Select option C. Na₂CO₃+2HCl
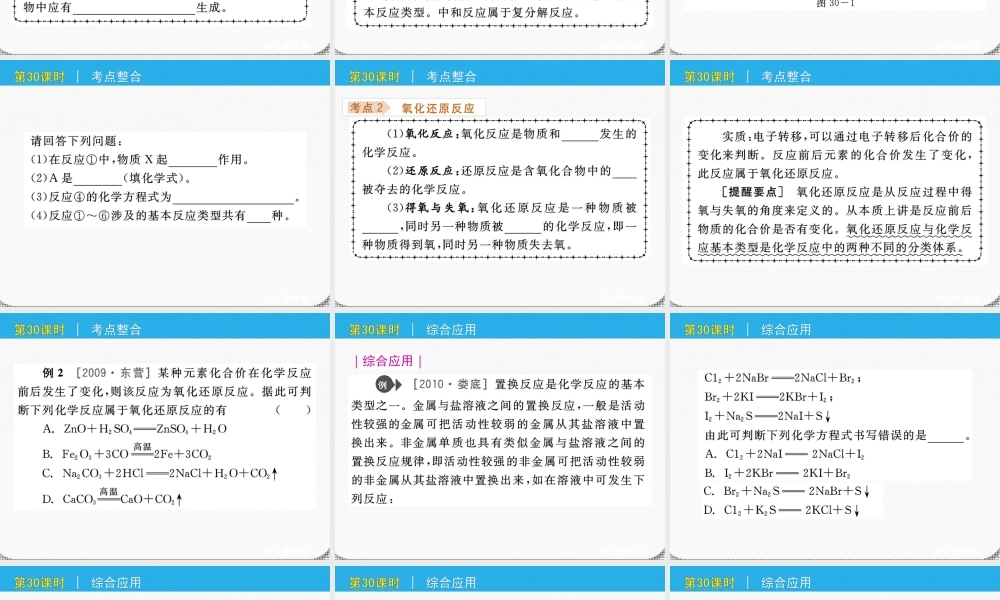1000x600 pixels. pyautogui.click(x=160, y=473)
